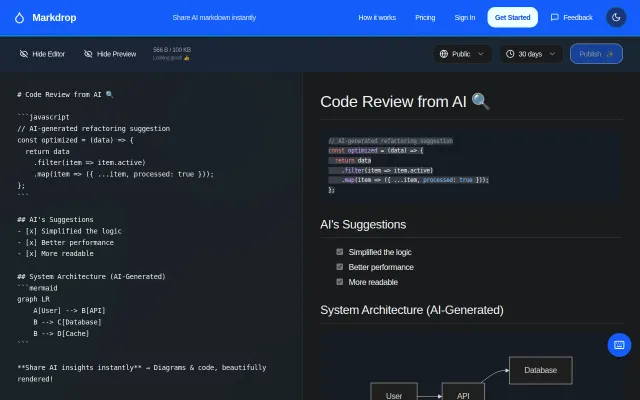
Task: Click the '## AI's Suggestions' editor line
Action: pos(55,220)
